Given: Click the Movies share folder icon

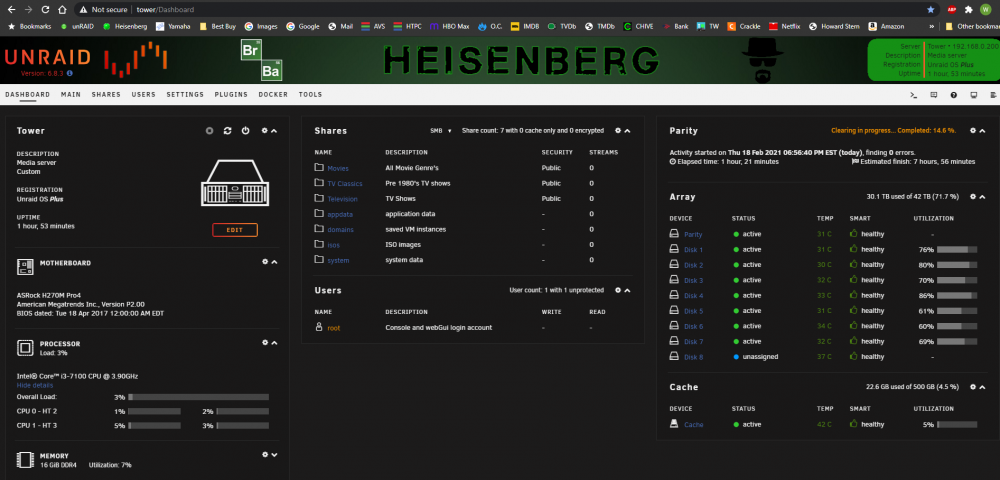Looking at the screenshot, I should [x=319, y=168].
